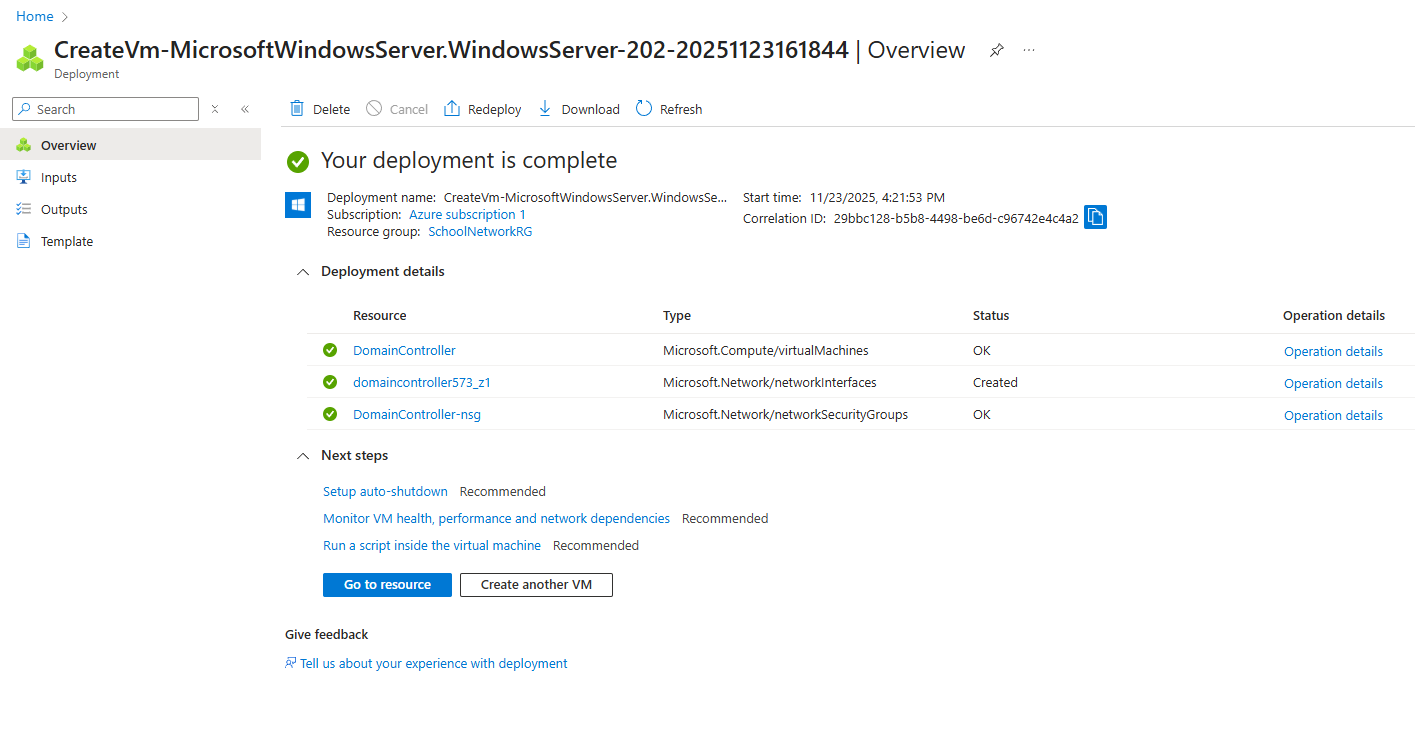
Task: Collapse the sidebar using the double chevron
Action: point(245,109)
